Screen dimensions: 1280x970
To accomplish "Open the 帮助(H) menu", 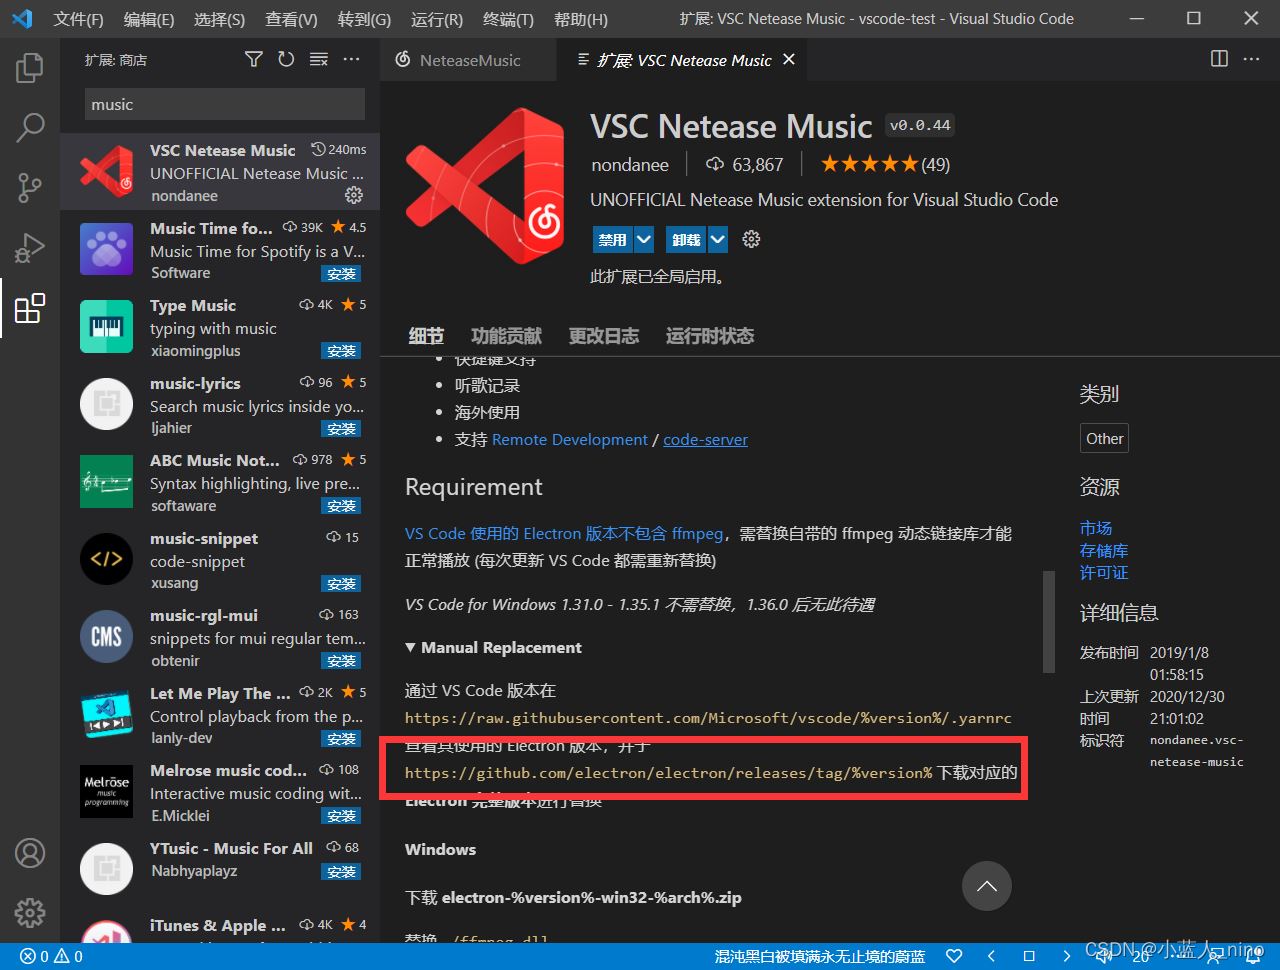I will 580,19.
